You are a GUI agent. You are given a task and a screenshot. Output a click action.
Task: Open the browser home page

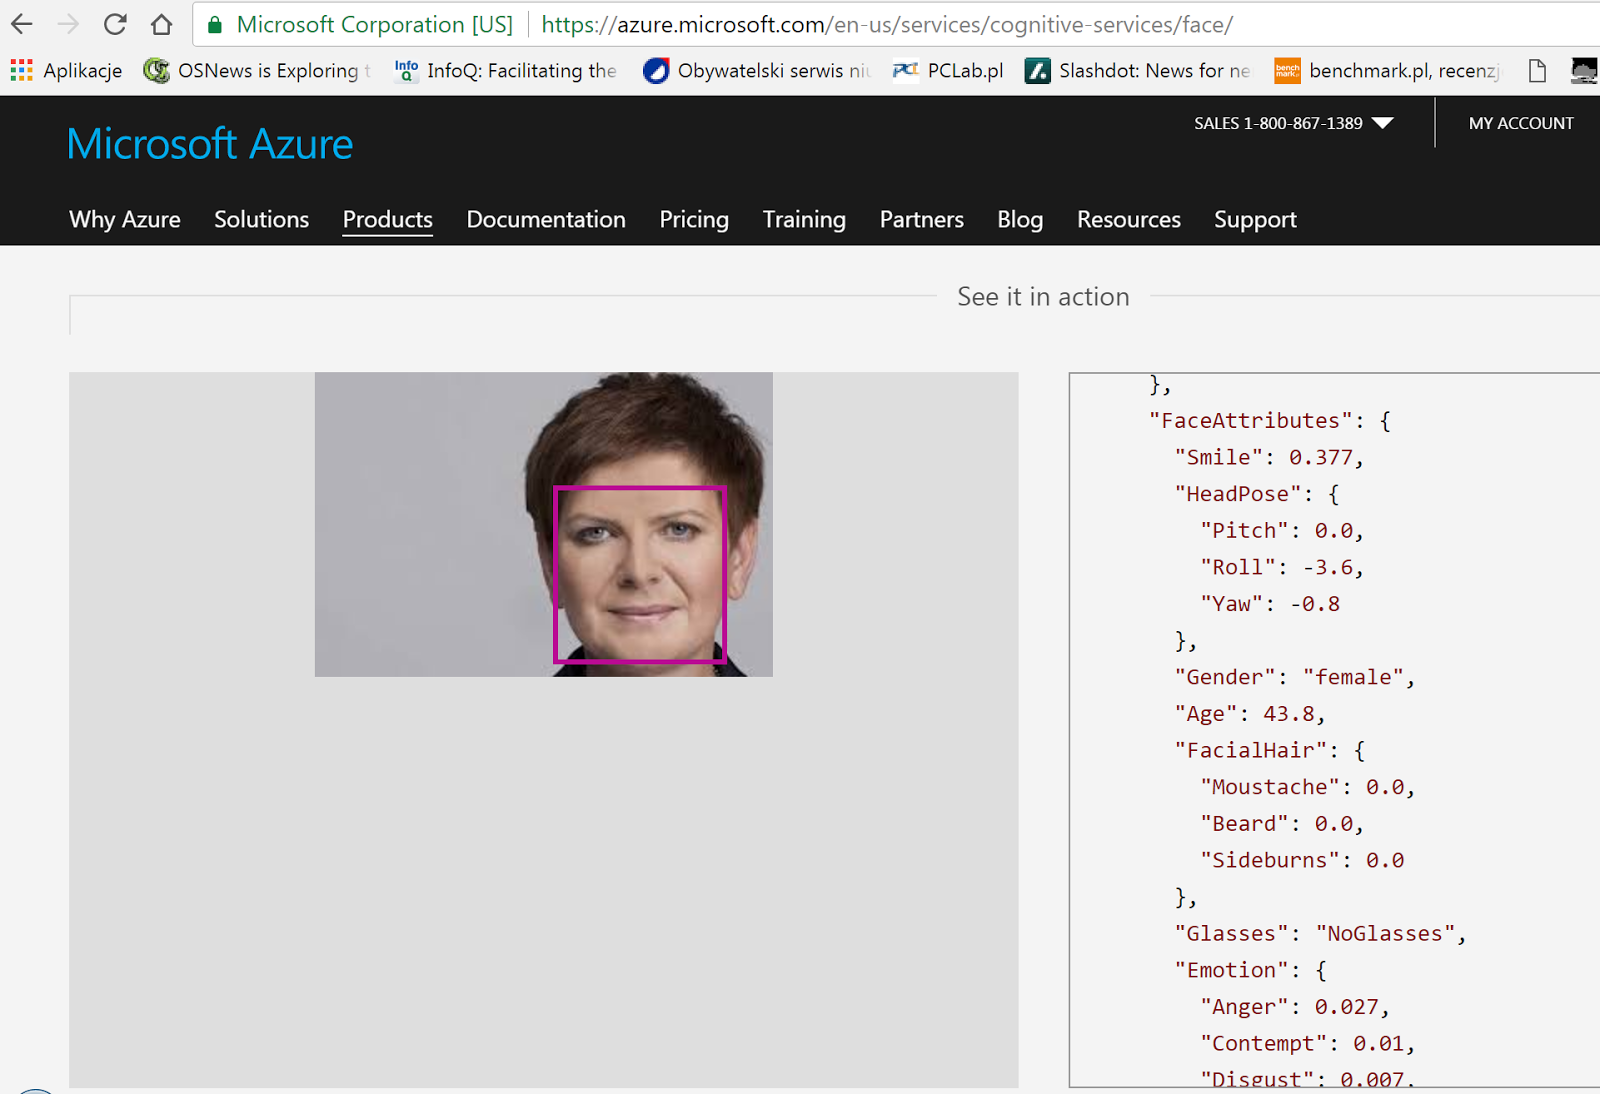point(161,24)
